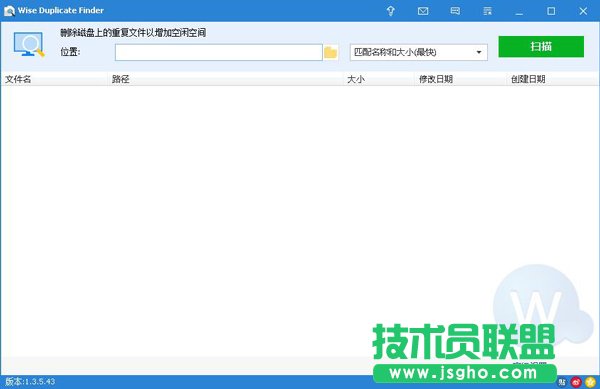Click the Wise Duplicate Finder app icon
Viewport: 600px width, 389px height.
pyautogui.click(x=9, y=11)
